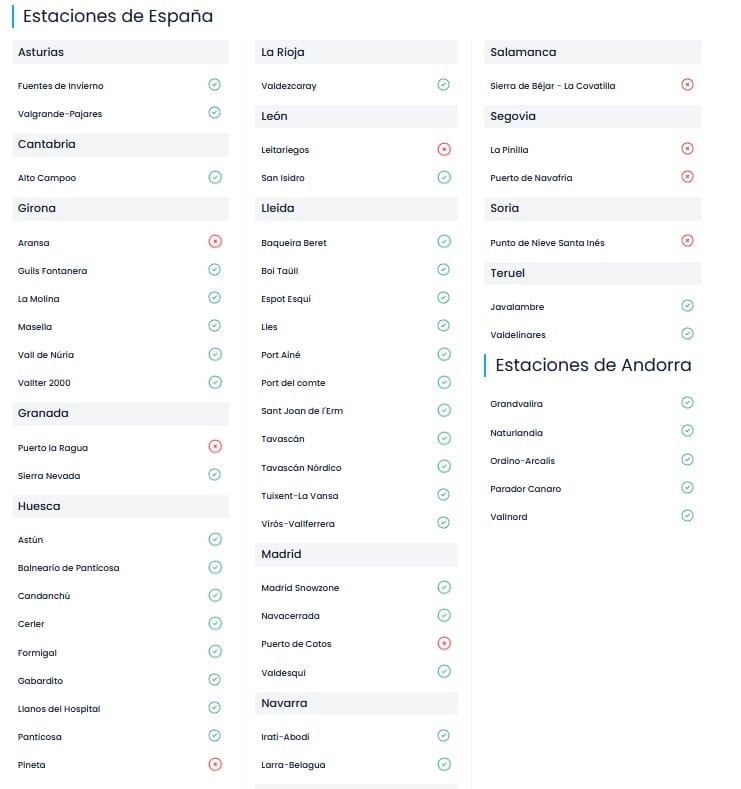Click the red closed icon beside Pineta
Screen dimensions: 741x789
(215, 764)
